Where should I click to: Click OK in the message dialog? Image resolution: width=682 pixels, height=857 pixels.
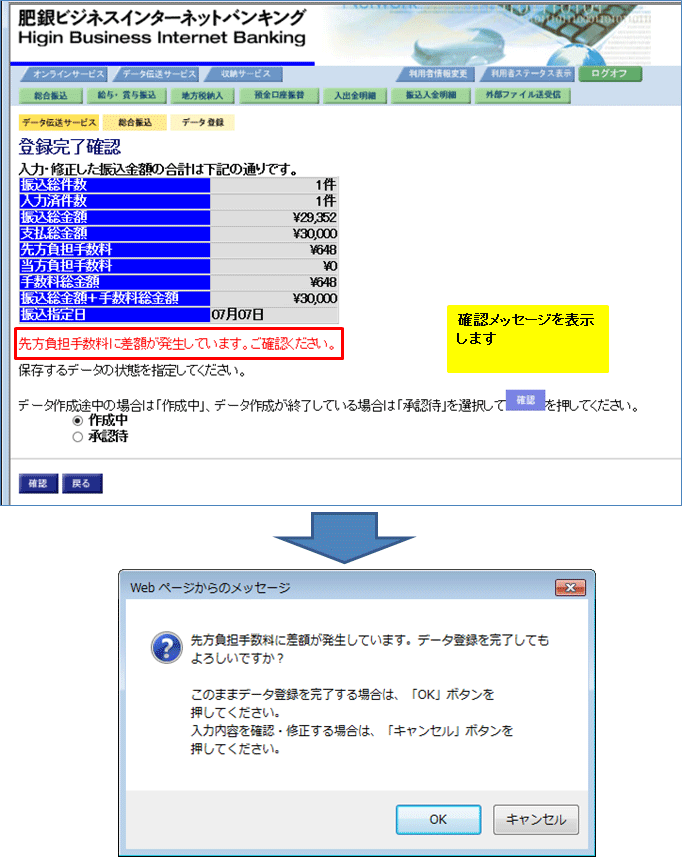pos(438,819)
